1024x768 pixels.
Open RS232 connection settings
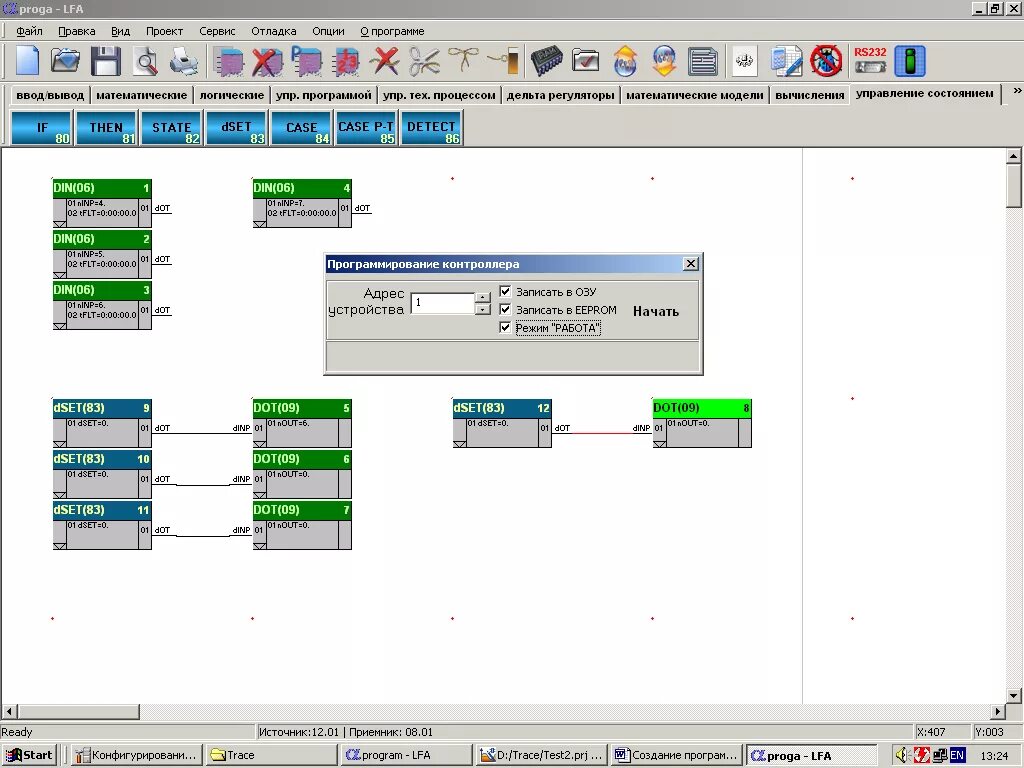(x=870, y=60)
